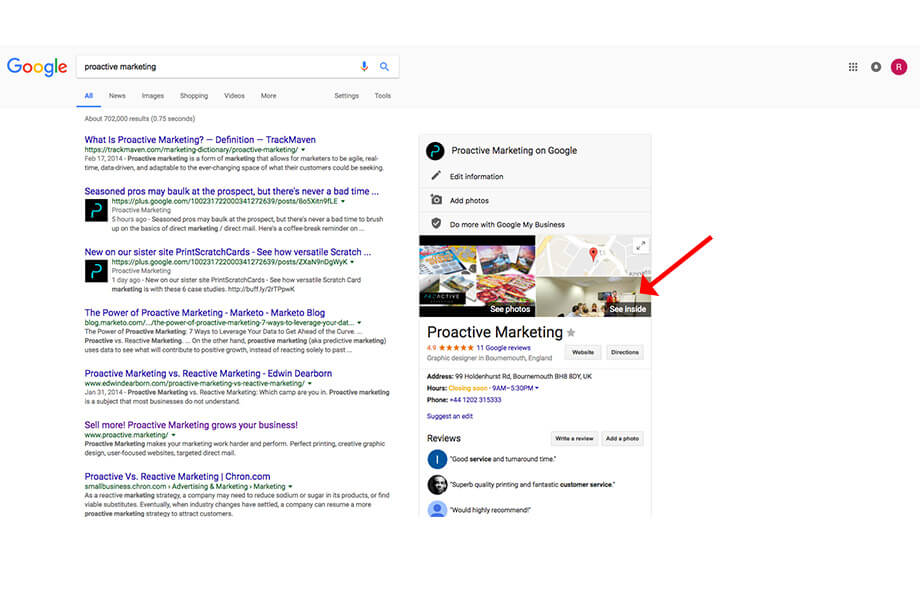Image resolution: width=920 pixels, height=591 pixels.
Task: Click the 'Proactive Marketing on Google' heading
Action: coord(514,150)
